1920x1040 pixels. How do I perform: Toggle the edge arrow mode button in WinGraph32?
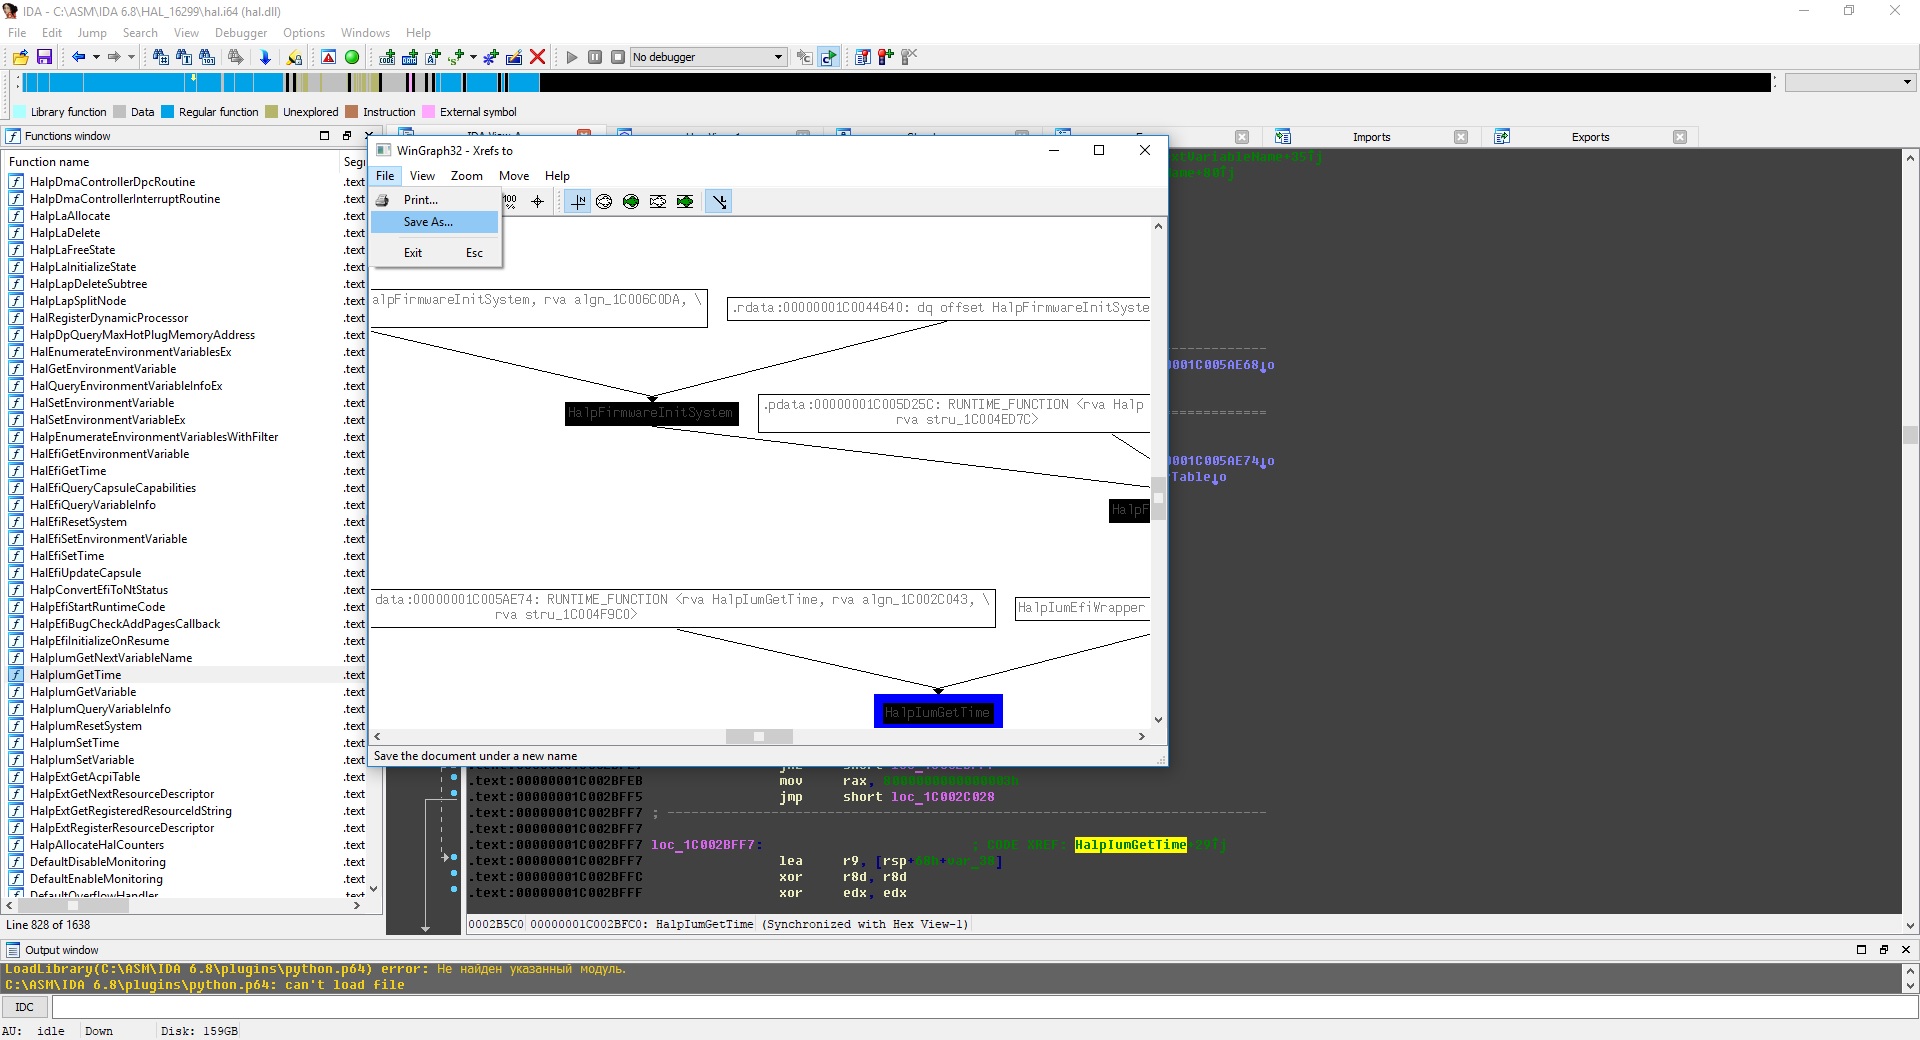coord(719,202)
